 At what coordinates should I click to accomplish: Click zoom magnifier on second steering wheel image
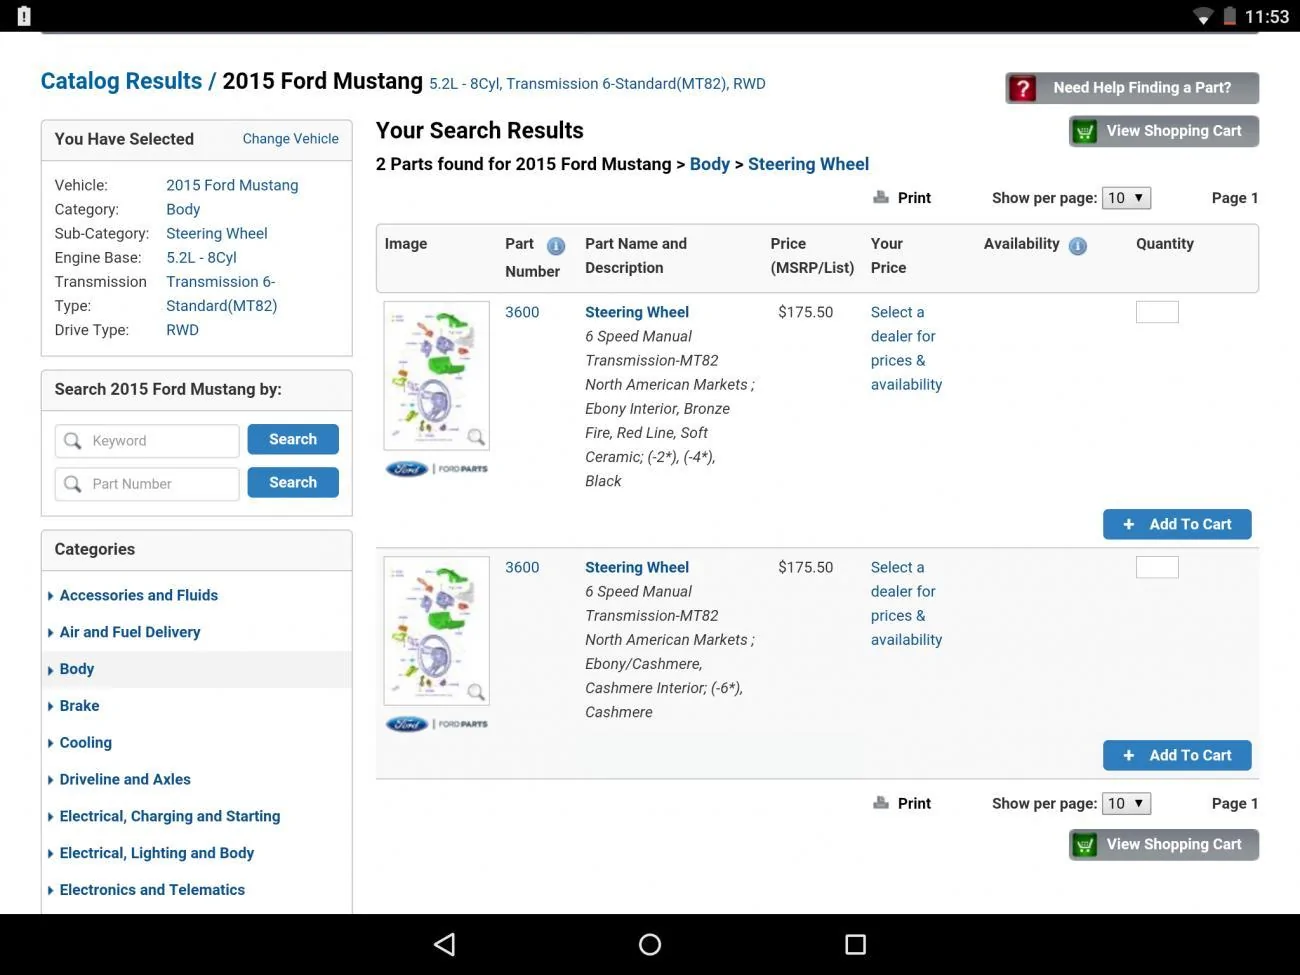476,692
